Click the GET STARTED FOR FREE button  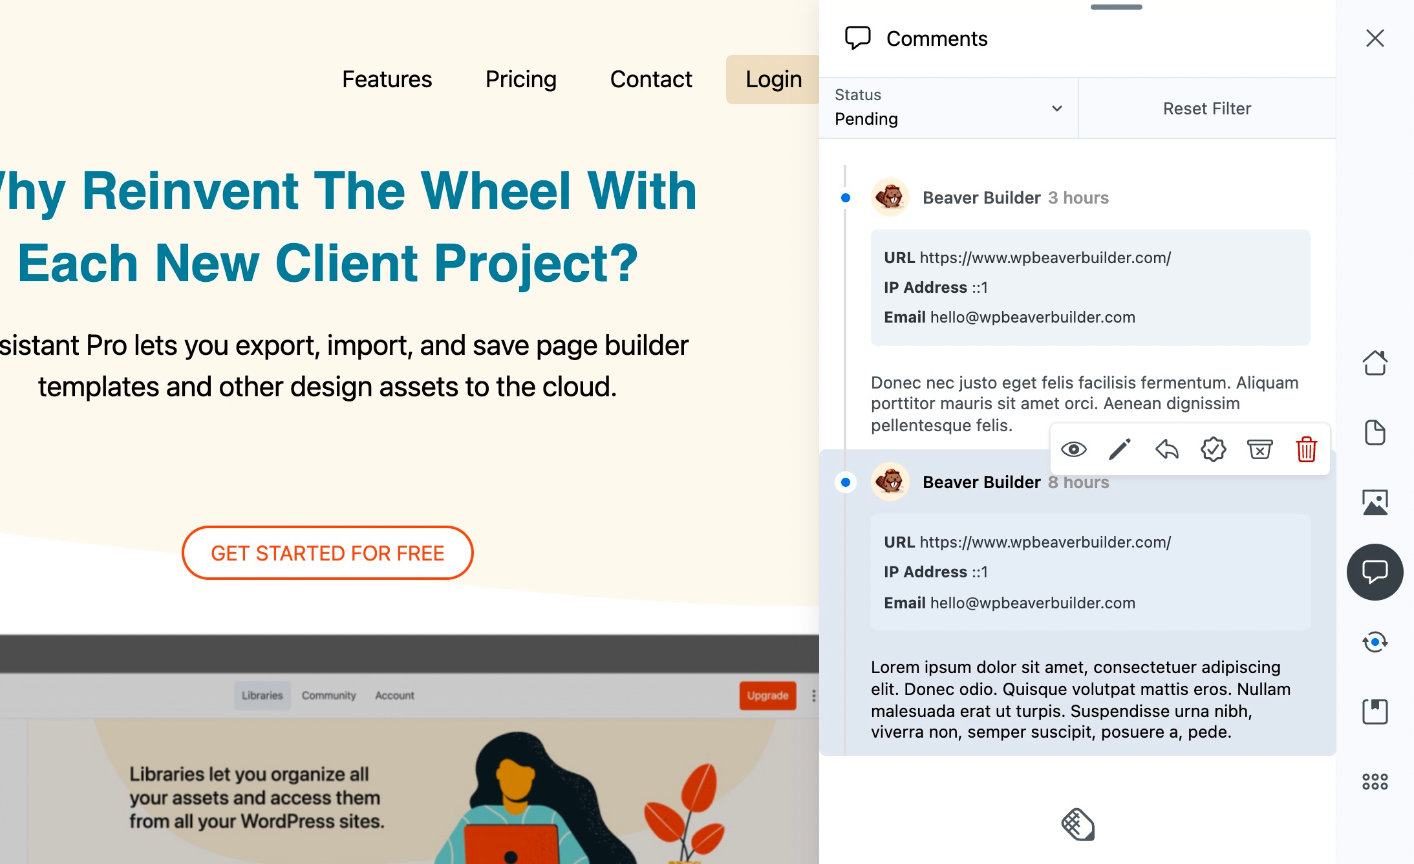[327, 553]
